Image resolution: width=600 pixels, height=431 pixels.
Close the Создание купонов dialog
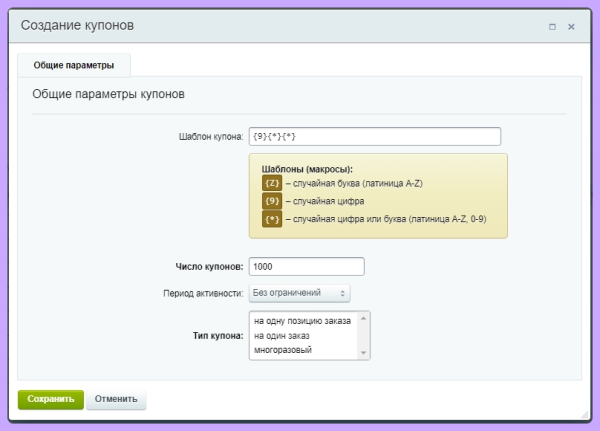point(571,26)
